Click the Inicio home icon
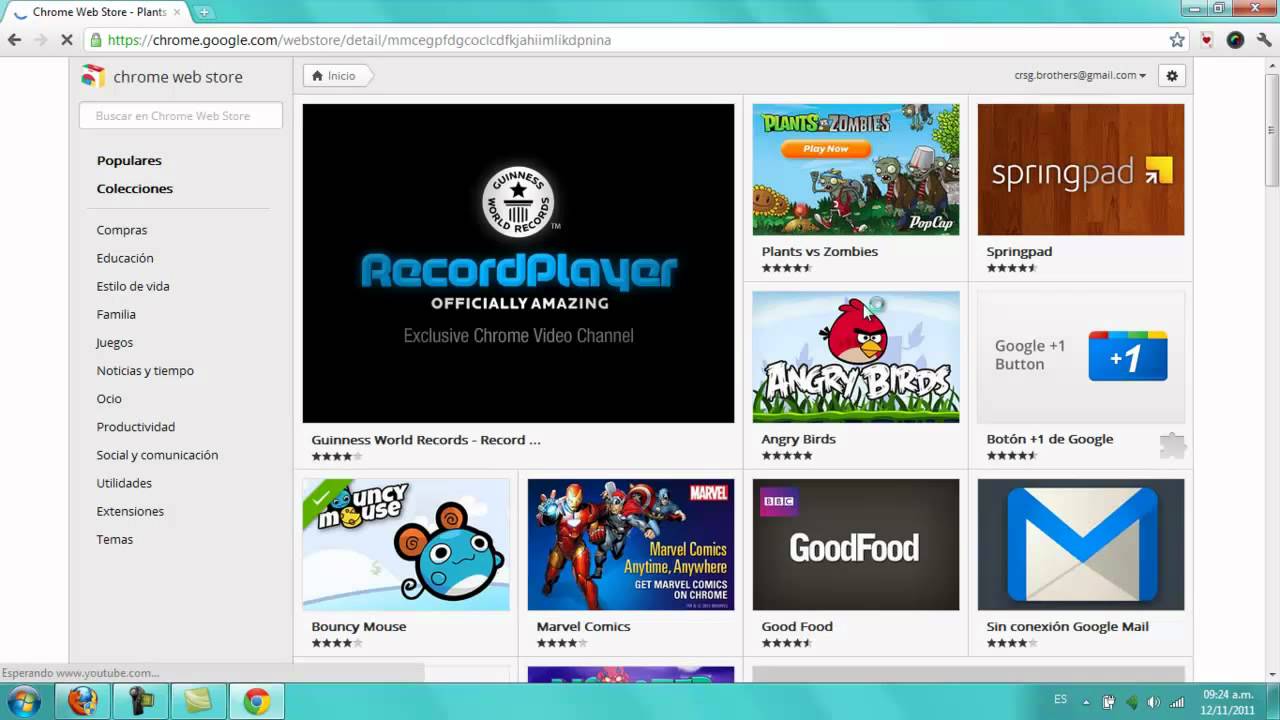The width and height of the screenshot is (1280, 720). coord(317,76)
